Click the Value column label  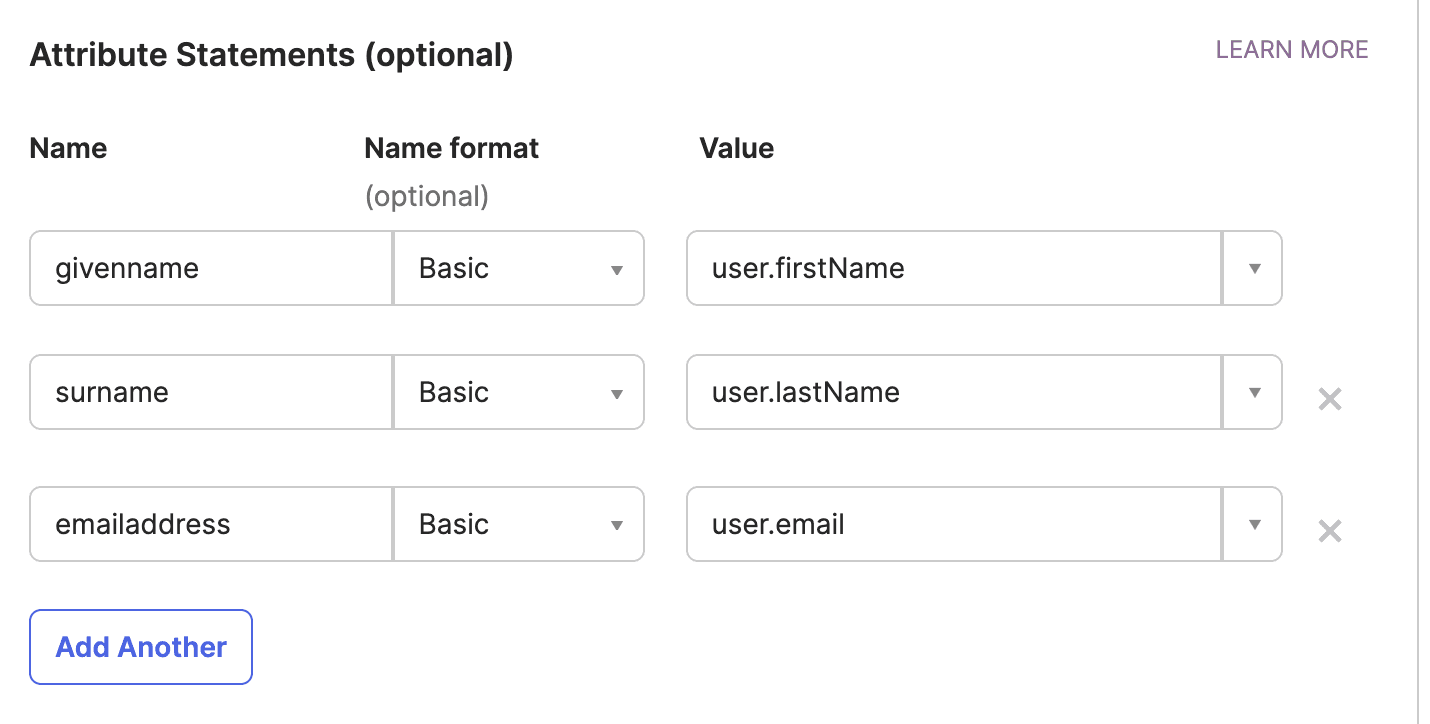click(x=736, y=149)
